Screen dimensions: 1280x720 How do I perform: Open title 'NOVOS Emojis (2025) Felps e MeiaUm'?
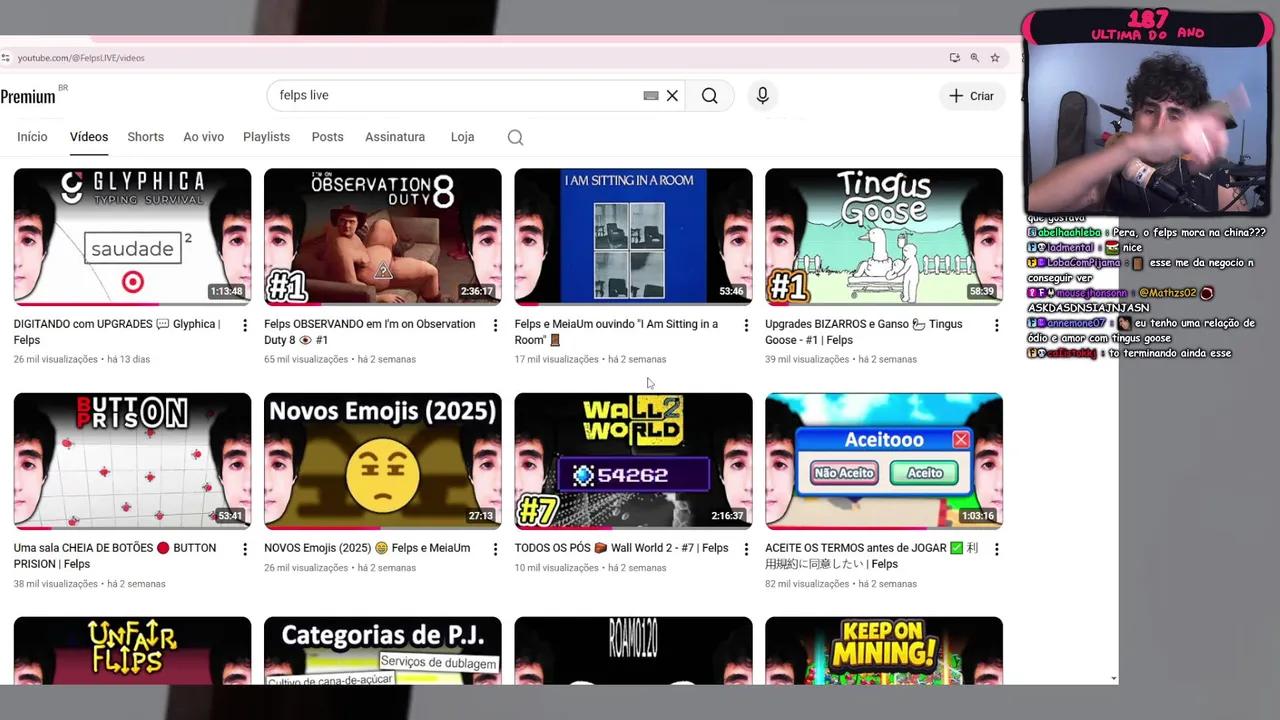click(367, 548)
